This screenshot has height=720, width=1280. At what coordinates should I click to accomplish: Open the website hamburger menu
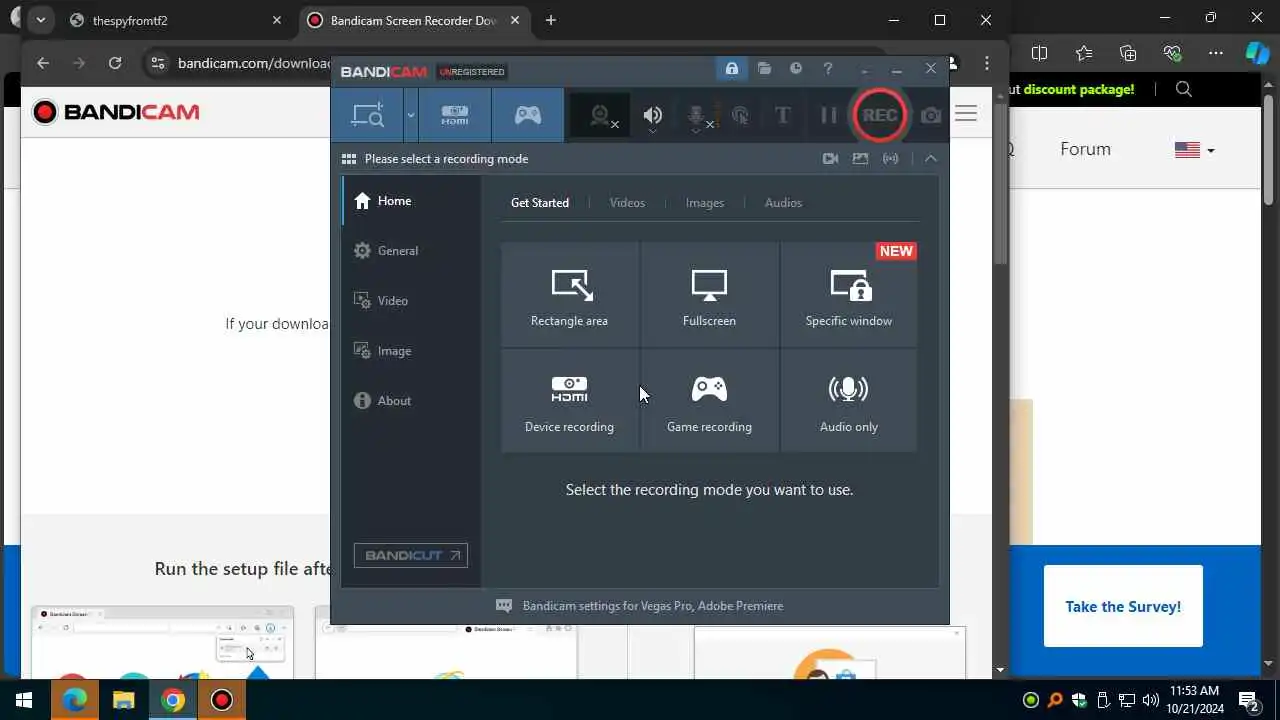(966, 114)
